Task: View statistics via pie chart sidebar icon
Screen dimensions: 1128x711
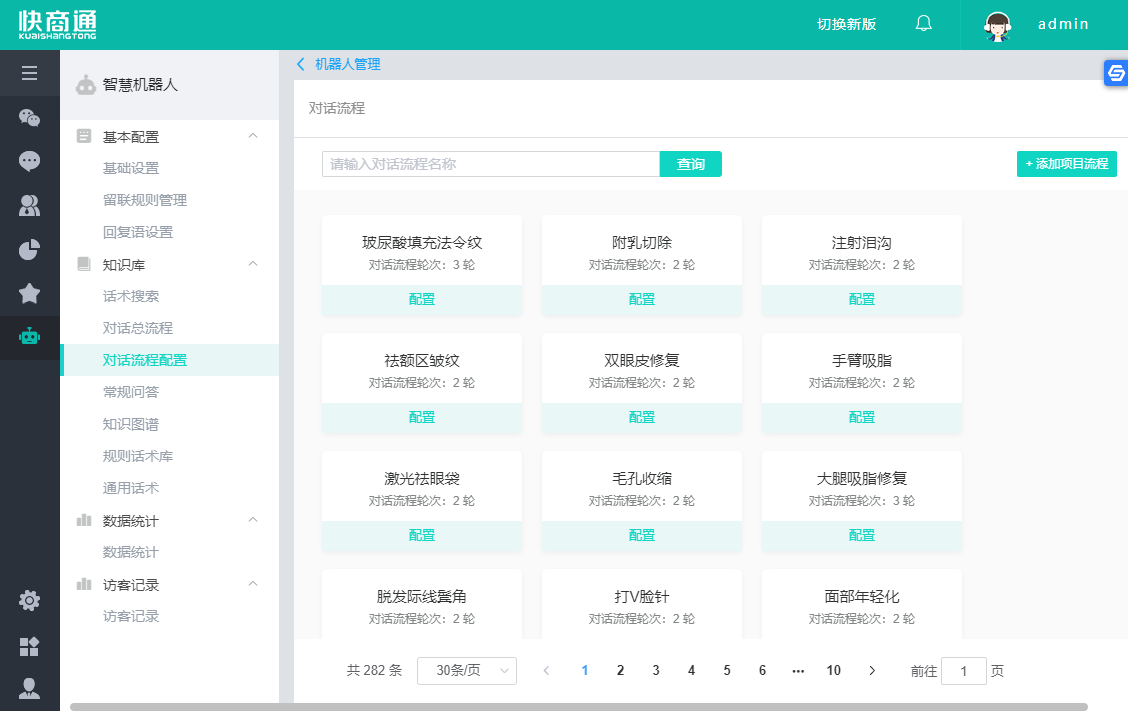Action: (30, 249)
